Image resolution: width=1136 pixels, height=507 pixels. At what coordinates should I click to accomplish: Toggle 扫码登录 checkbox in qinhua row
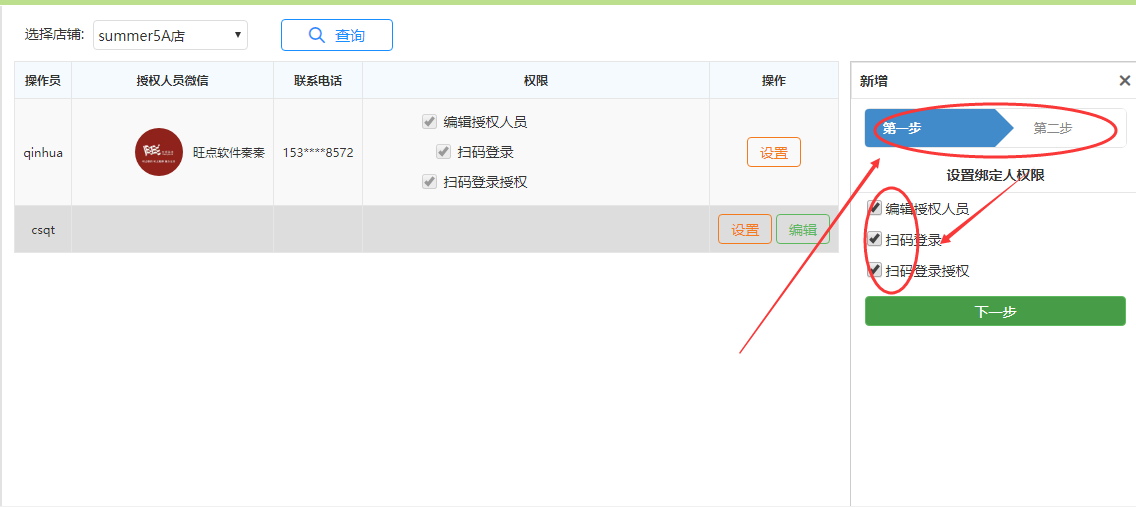443,151
